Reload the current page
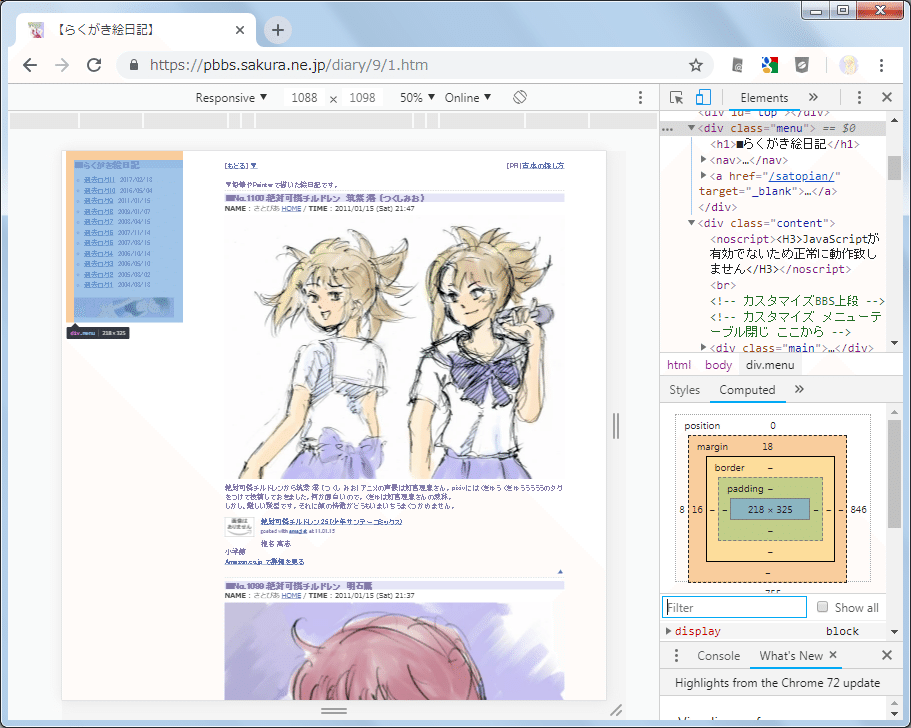Screen dimensions: 911x728 [94, 64]
